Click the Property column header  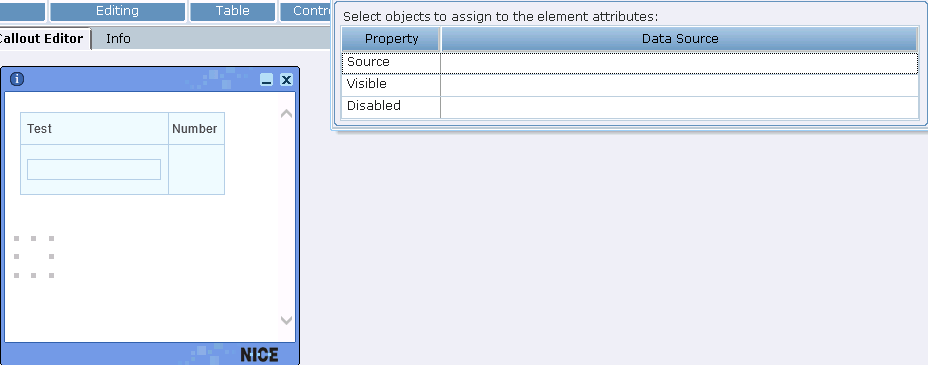391,39
